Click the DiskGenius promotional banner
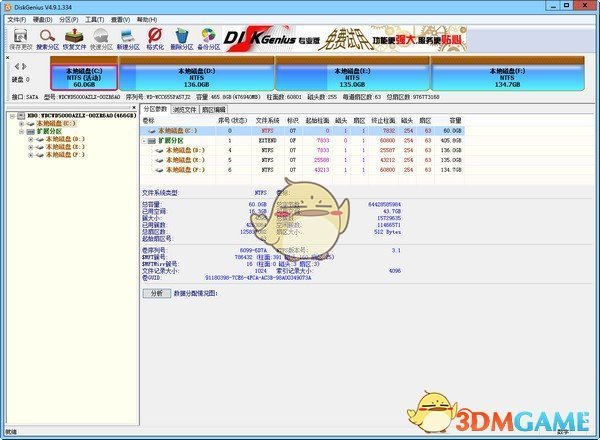Screen dimensions: 600x440 344,39
